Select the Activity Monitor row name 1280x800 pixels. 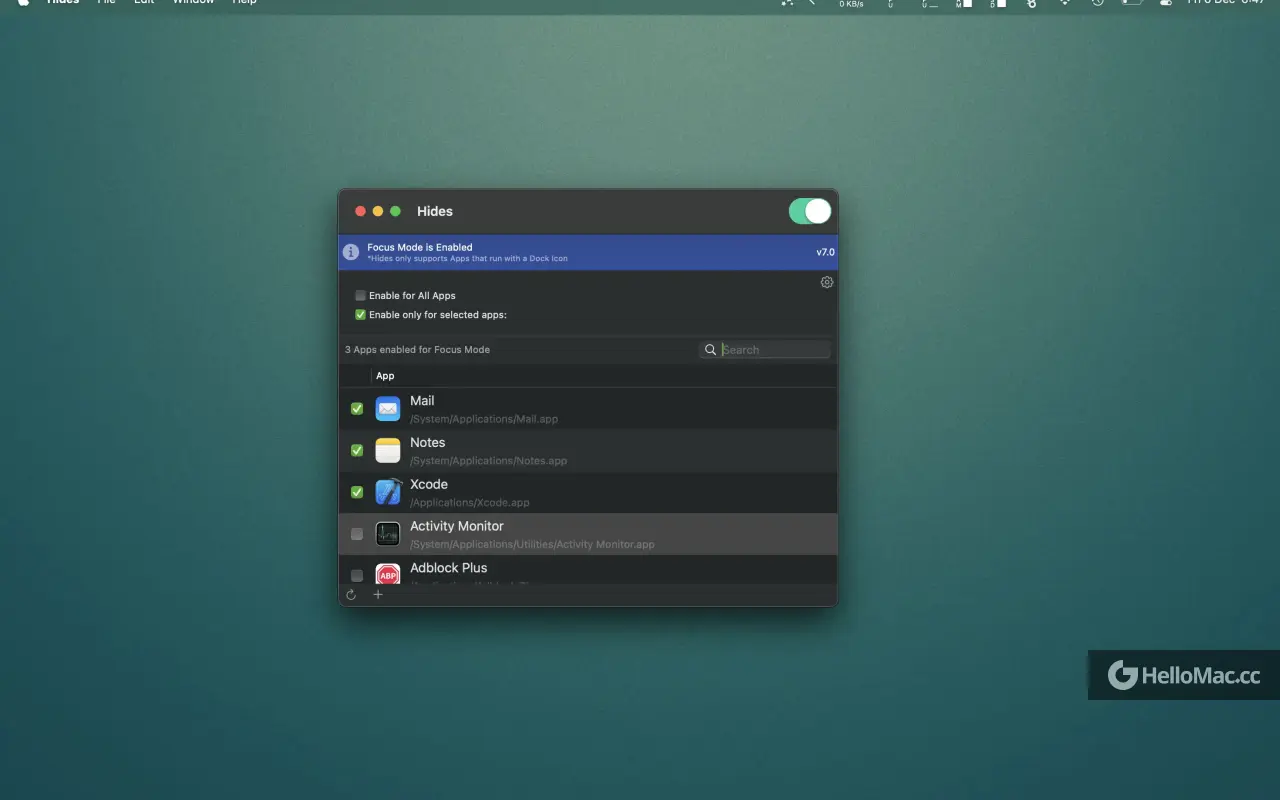[457, 527]
